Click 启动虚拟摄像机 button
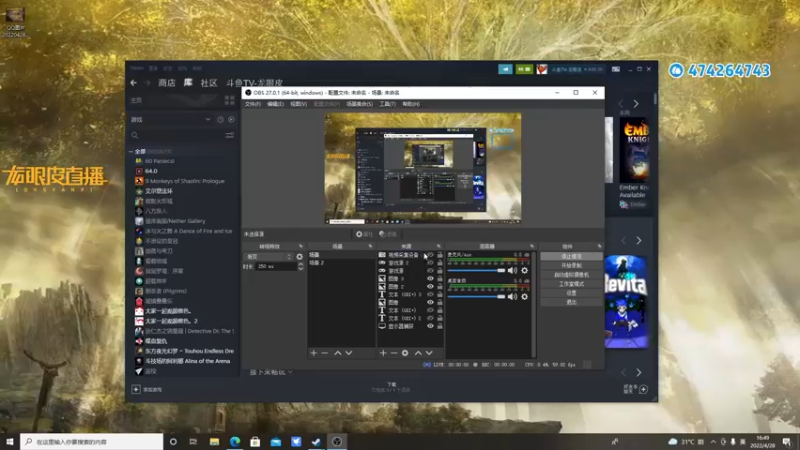This screenshot has width=800, height=450. [x=571, y=275]
